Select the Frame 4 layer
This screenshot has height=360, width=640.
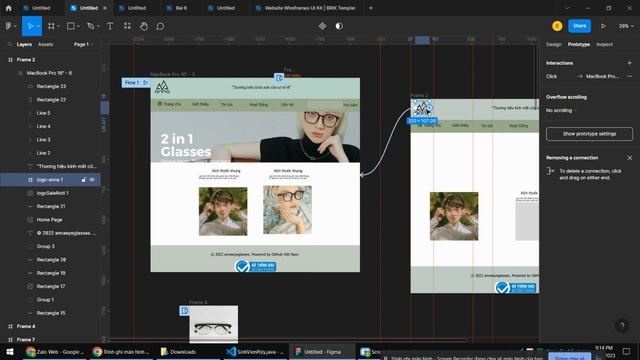tap(26, 326)
